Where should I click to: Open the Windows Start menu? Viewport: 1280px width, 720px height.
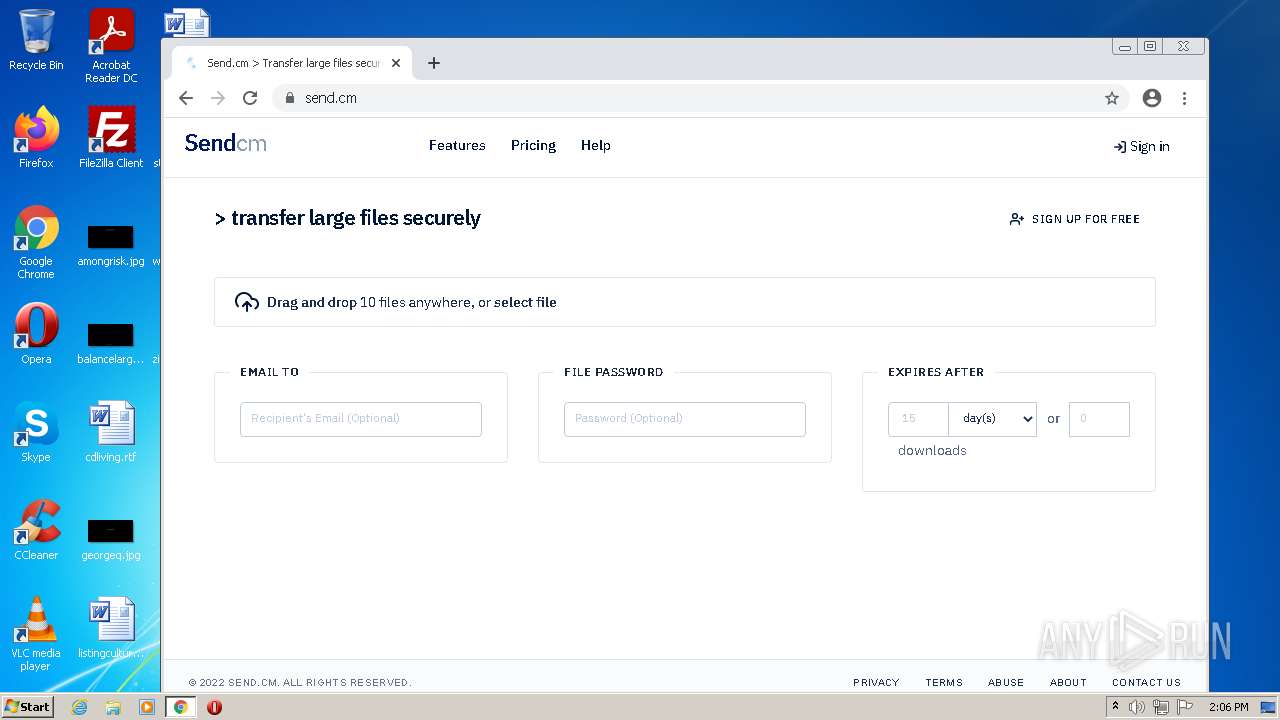coord(28,707)
